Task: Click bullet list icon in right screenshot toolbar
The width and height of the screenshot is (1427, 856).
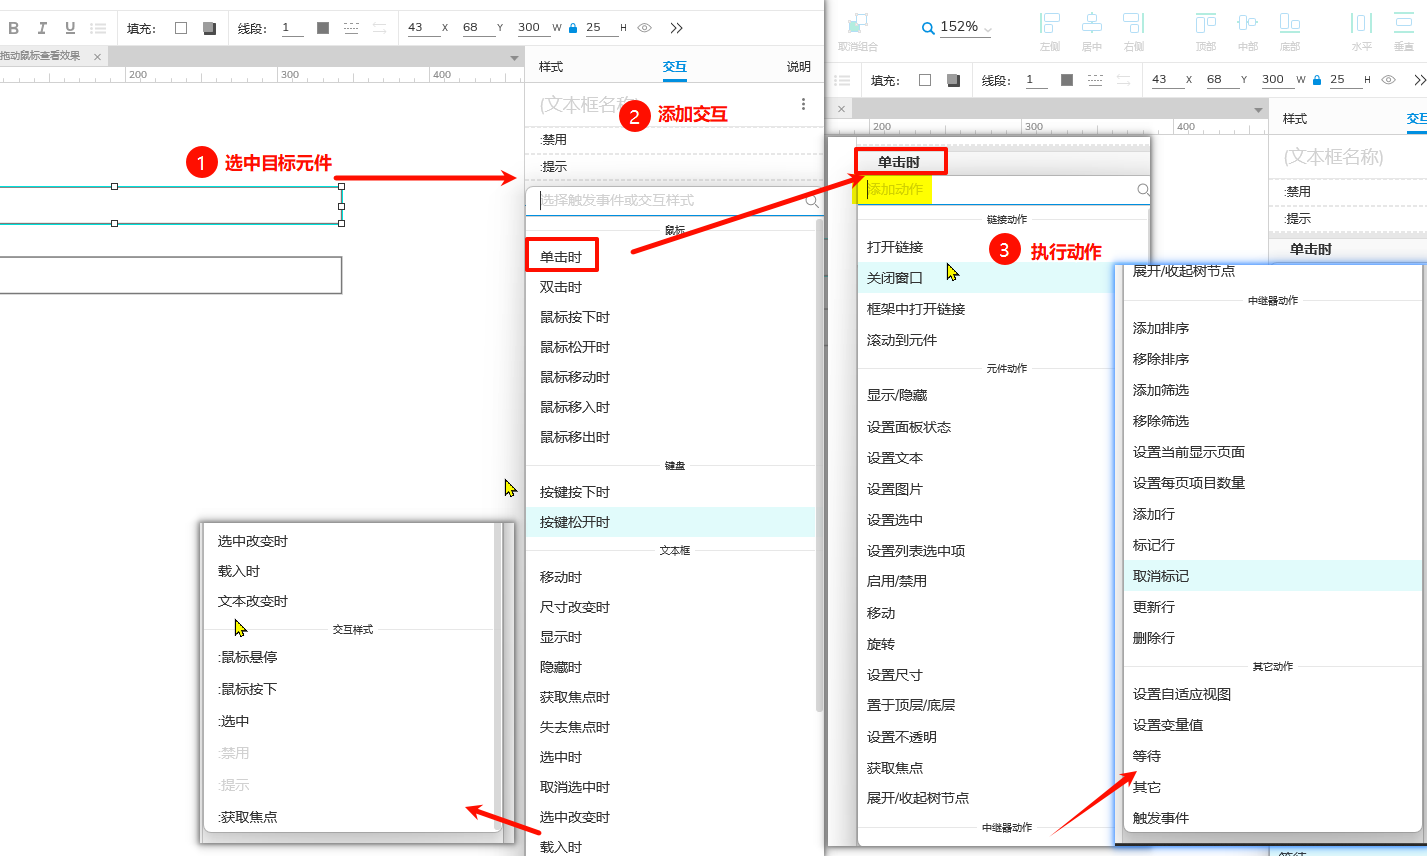Action: tap(842, 80)
